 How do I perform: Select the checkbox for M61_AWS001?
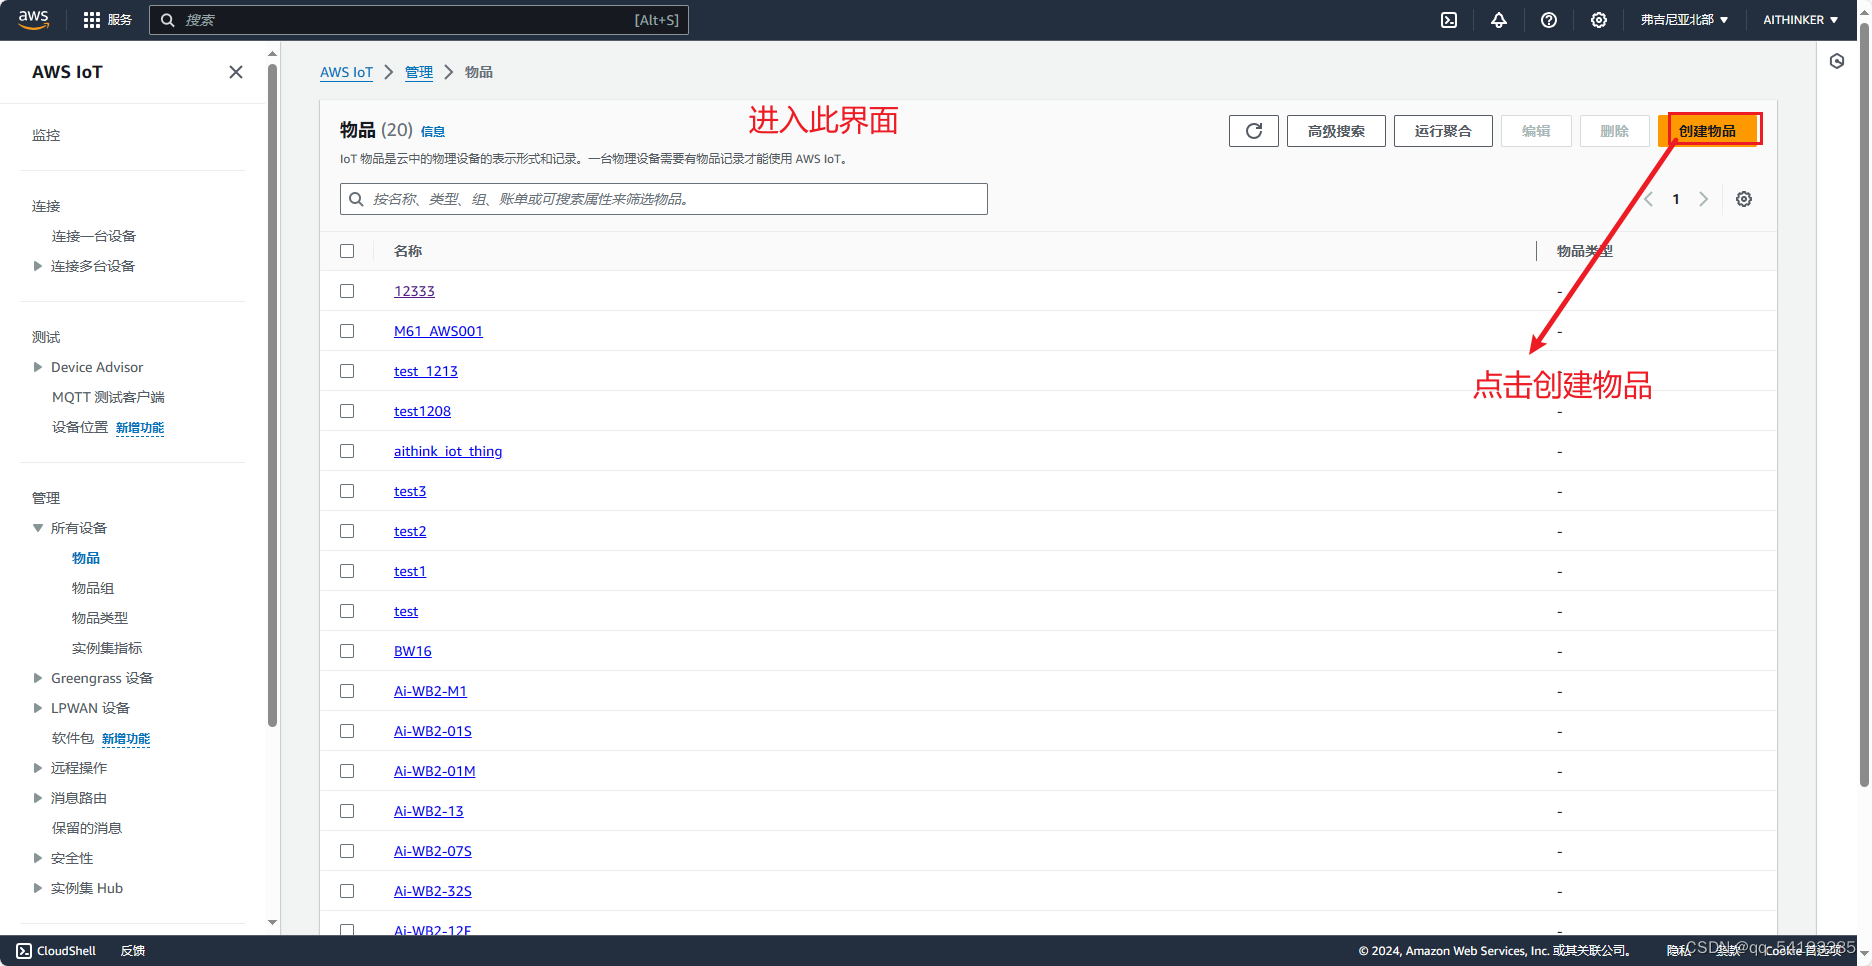click(347, 331)
